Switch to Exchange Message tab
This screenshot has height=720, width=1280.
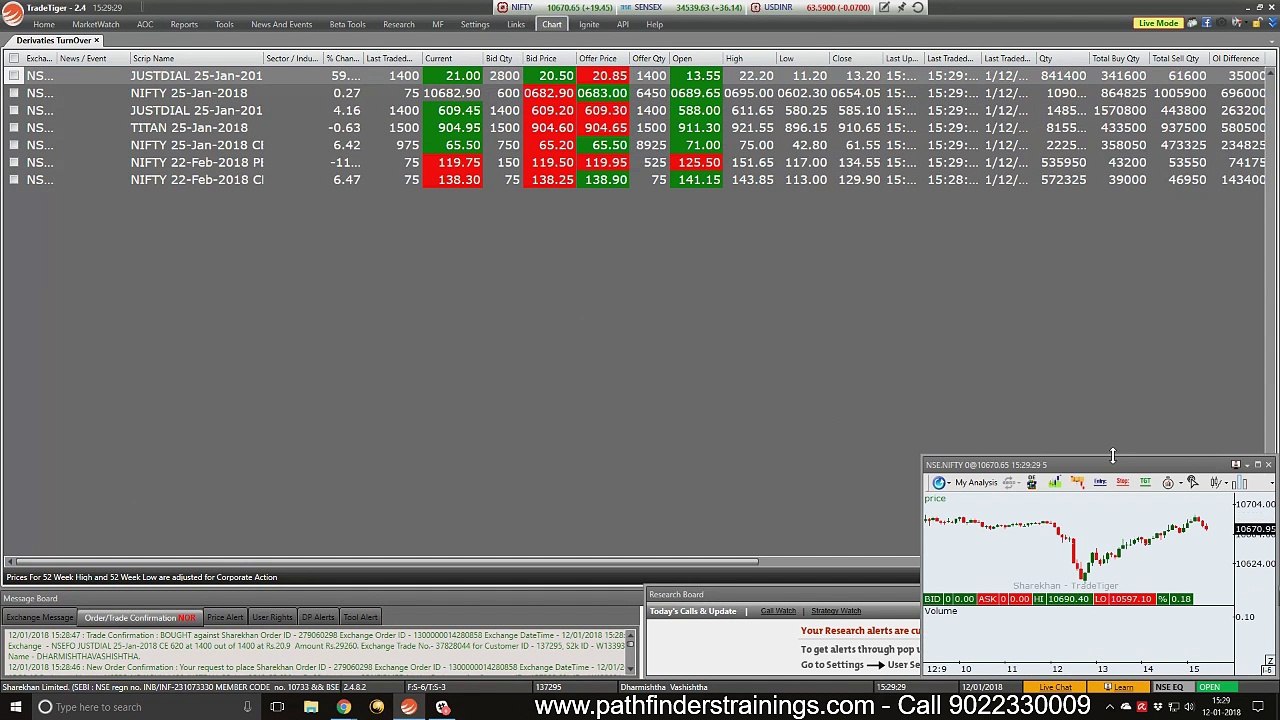(40, 617)
